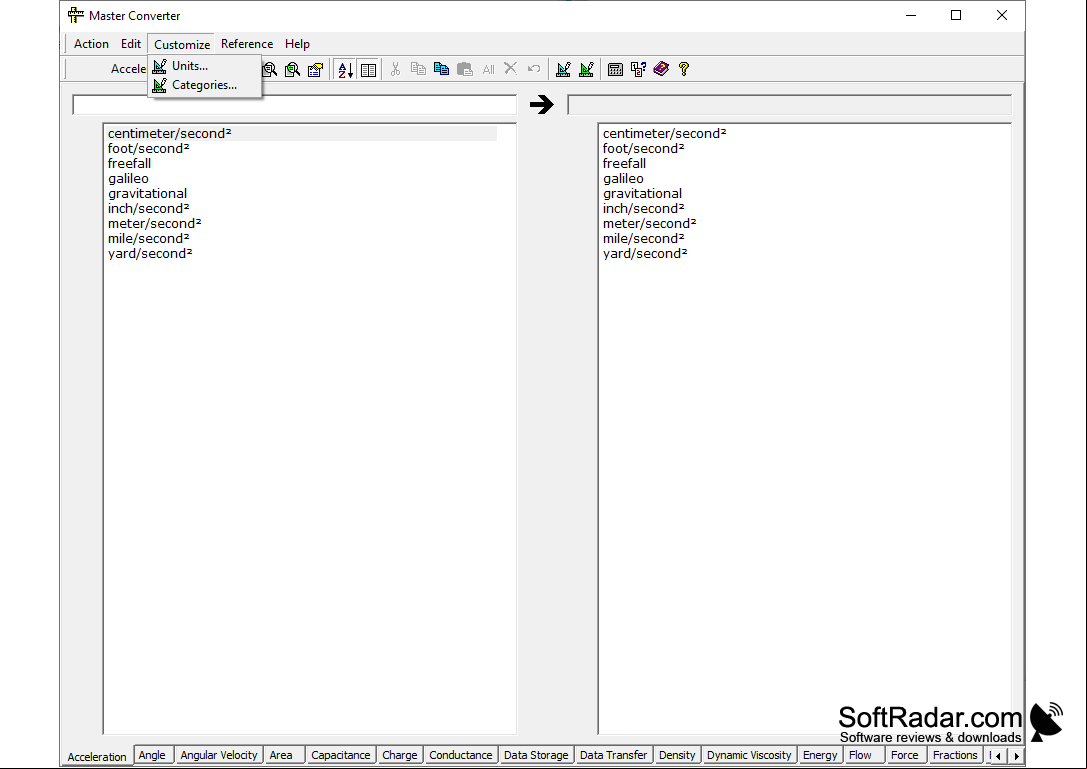Switch to the Energy tab
The image size is (1087, 769).
point(820,755)
